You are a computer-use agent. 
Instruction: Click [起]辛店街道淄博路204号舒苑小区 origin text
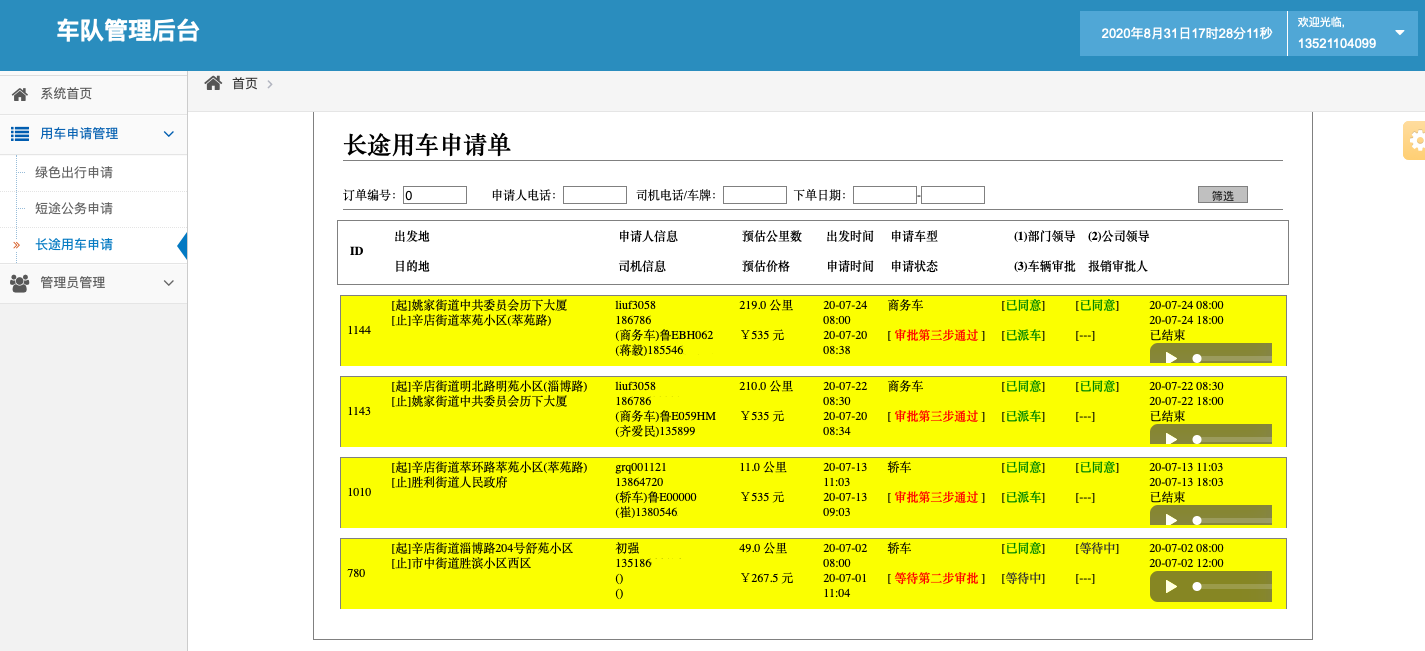[482, 548]
